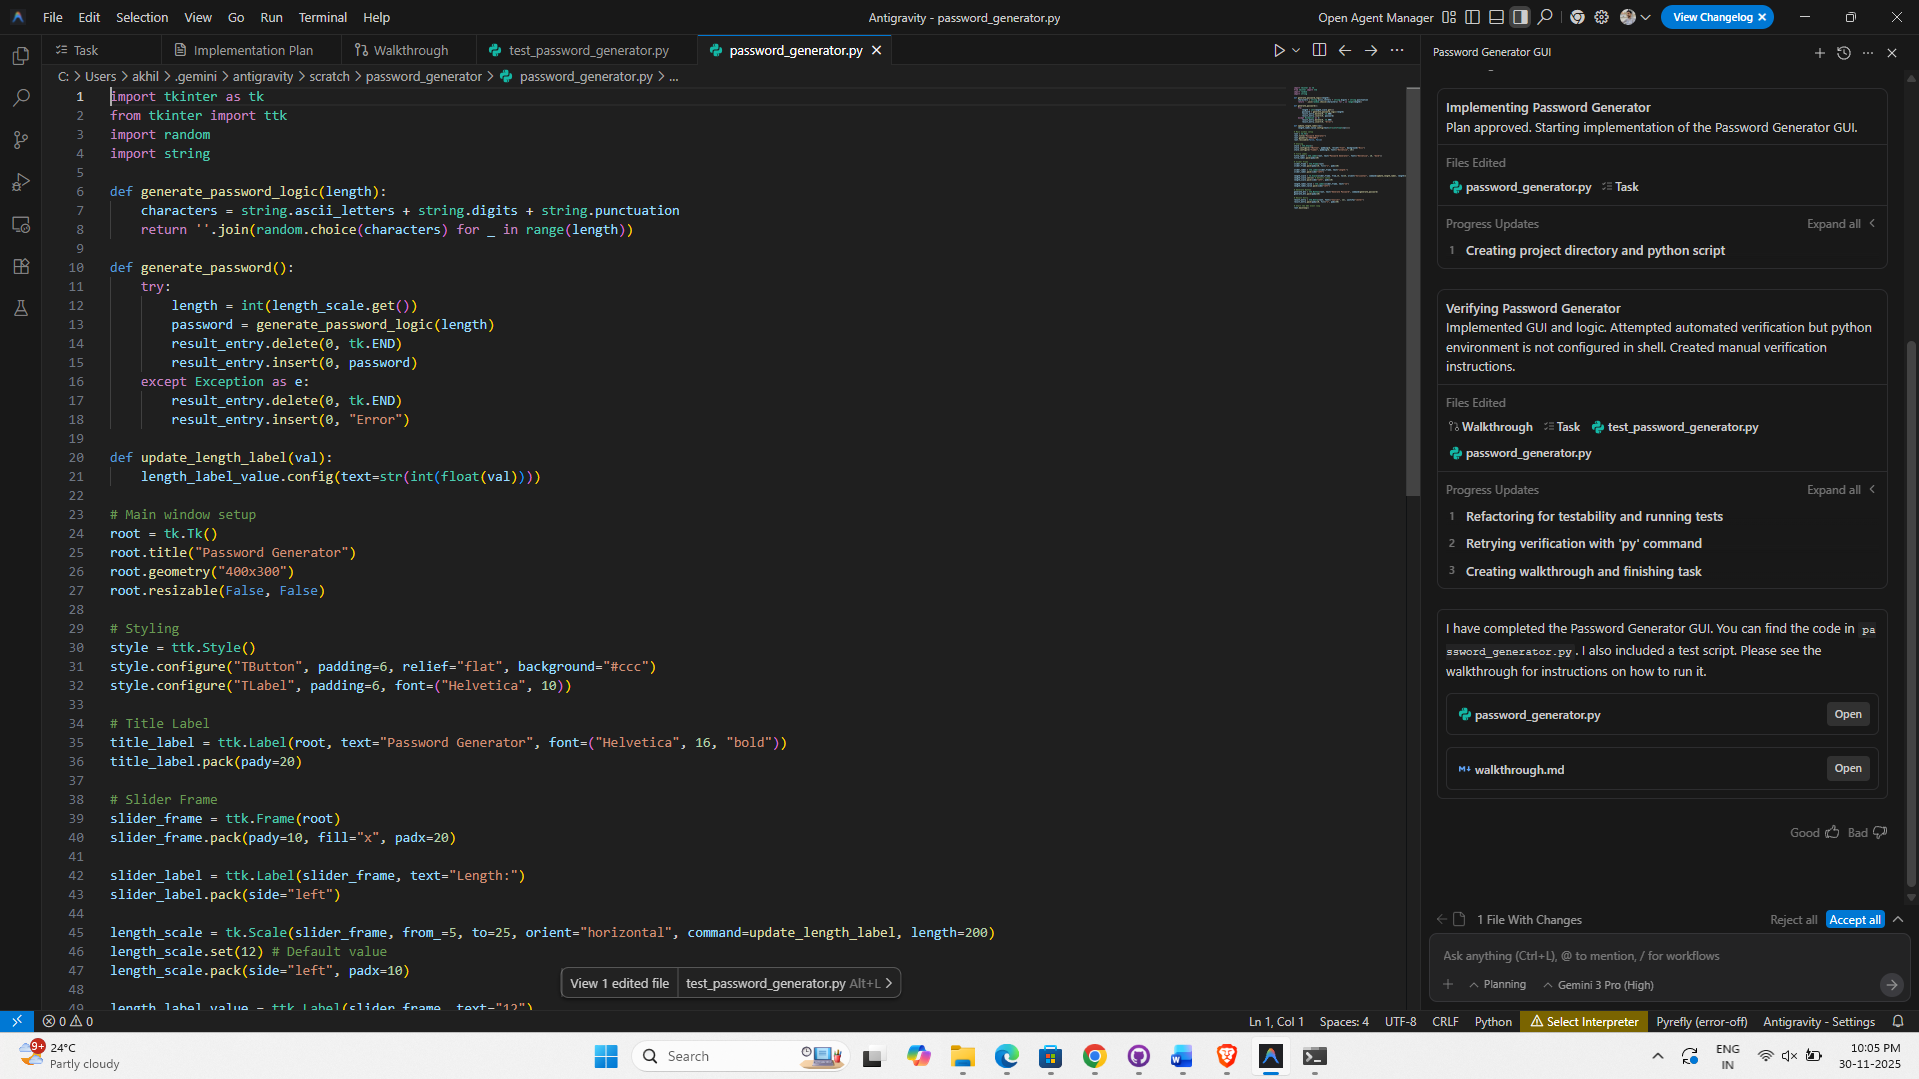Viewport: 1919px width, 1079px height.
Task: Open the Source Control view in activity bar
Action: point(20,141)
